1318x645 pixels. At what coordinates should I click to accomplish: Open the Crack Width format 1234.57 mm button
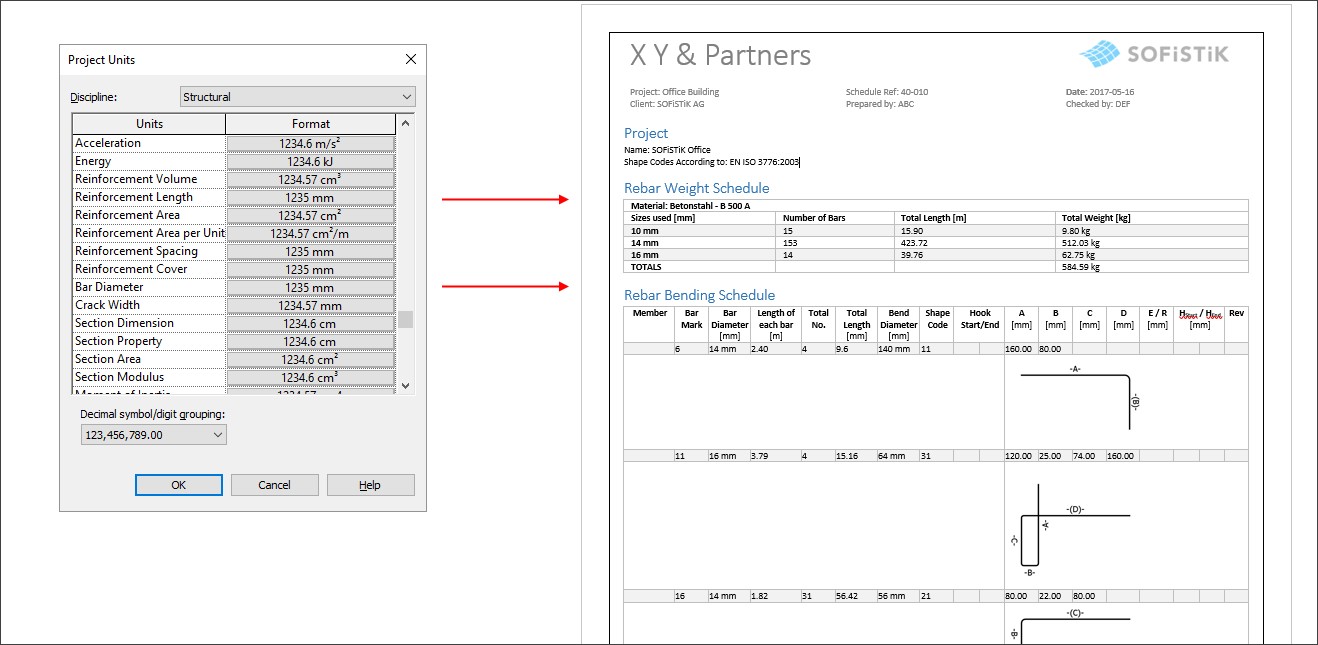(311, 305)
